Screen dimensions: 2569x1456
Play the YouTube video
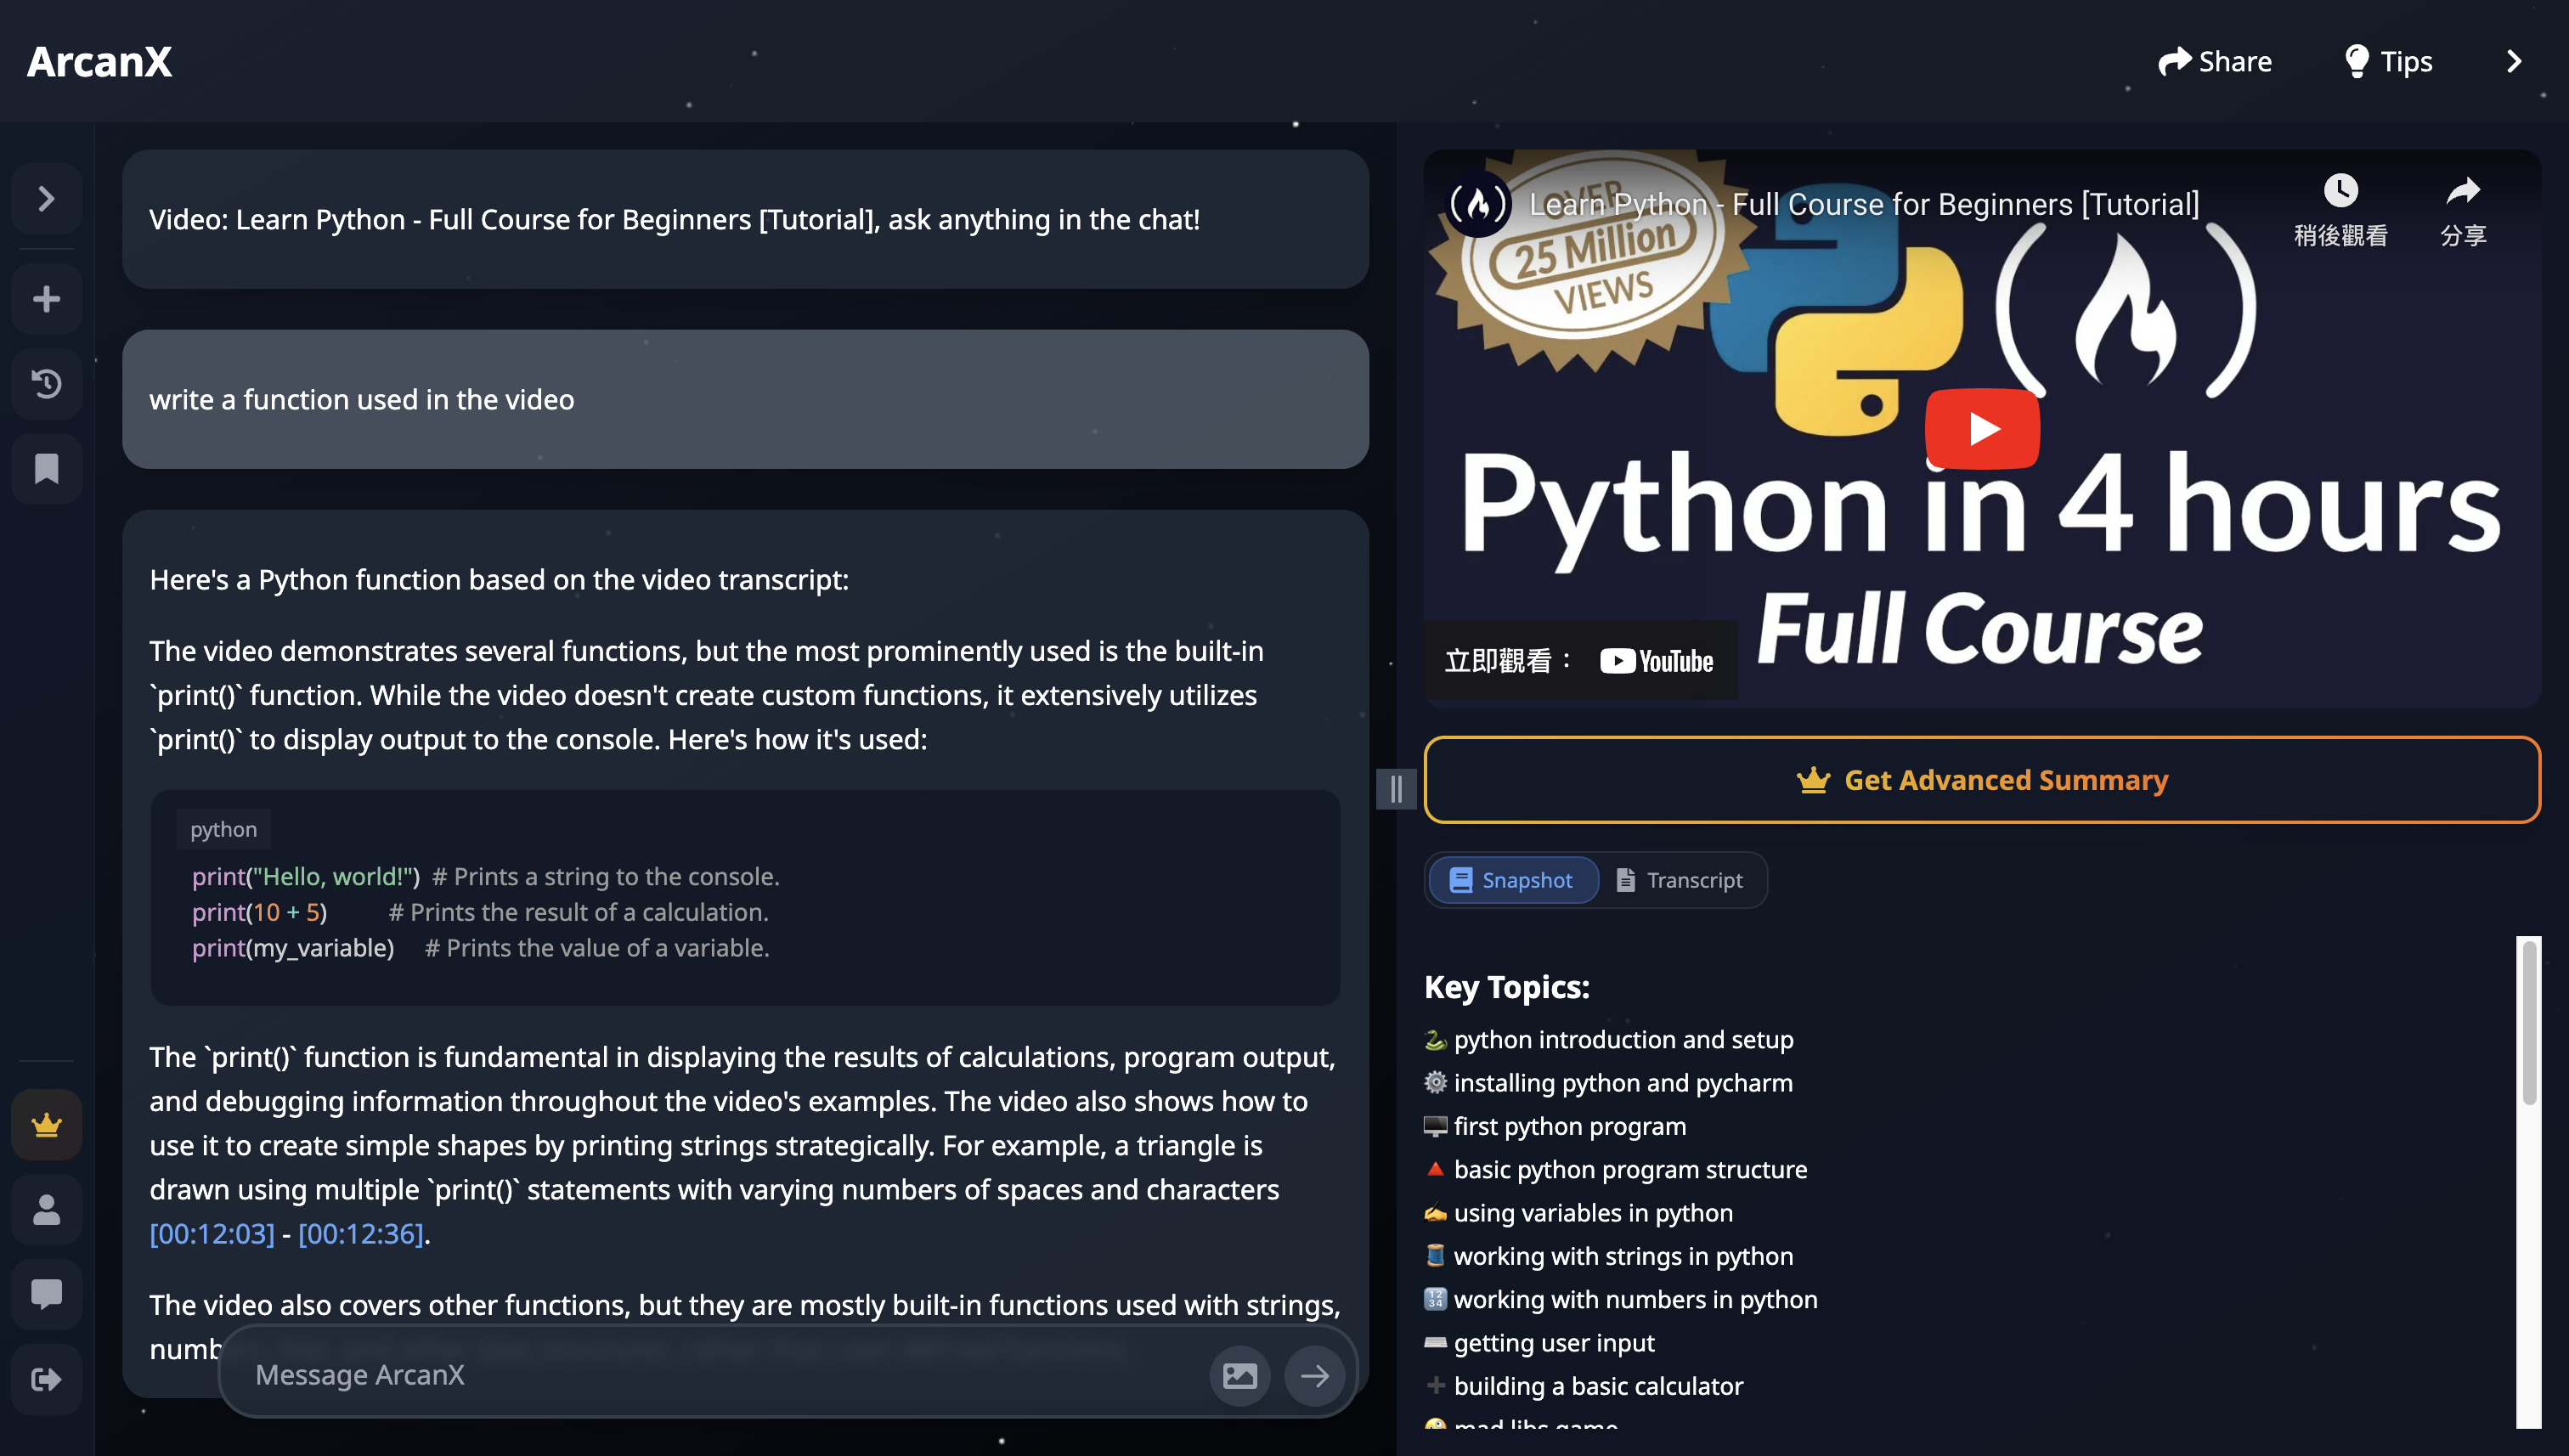(x=1981, y=429)
